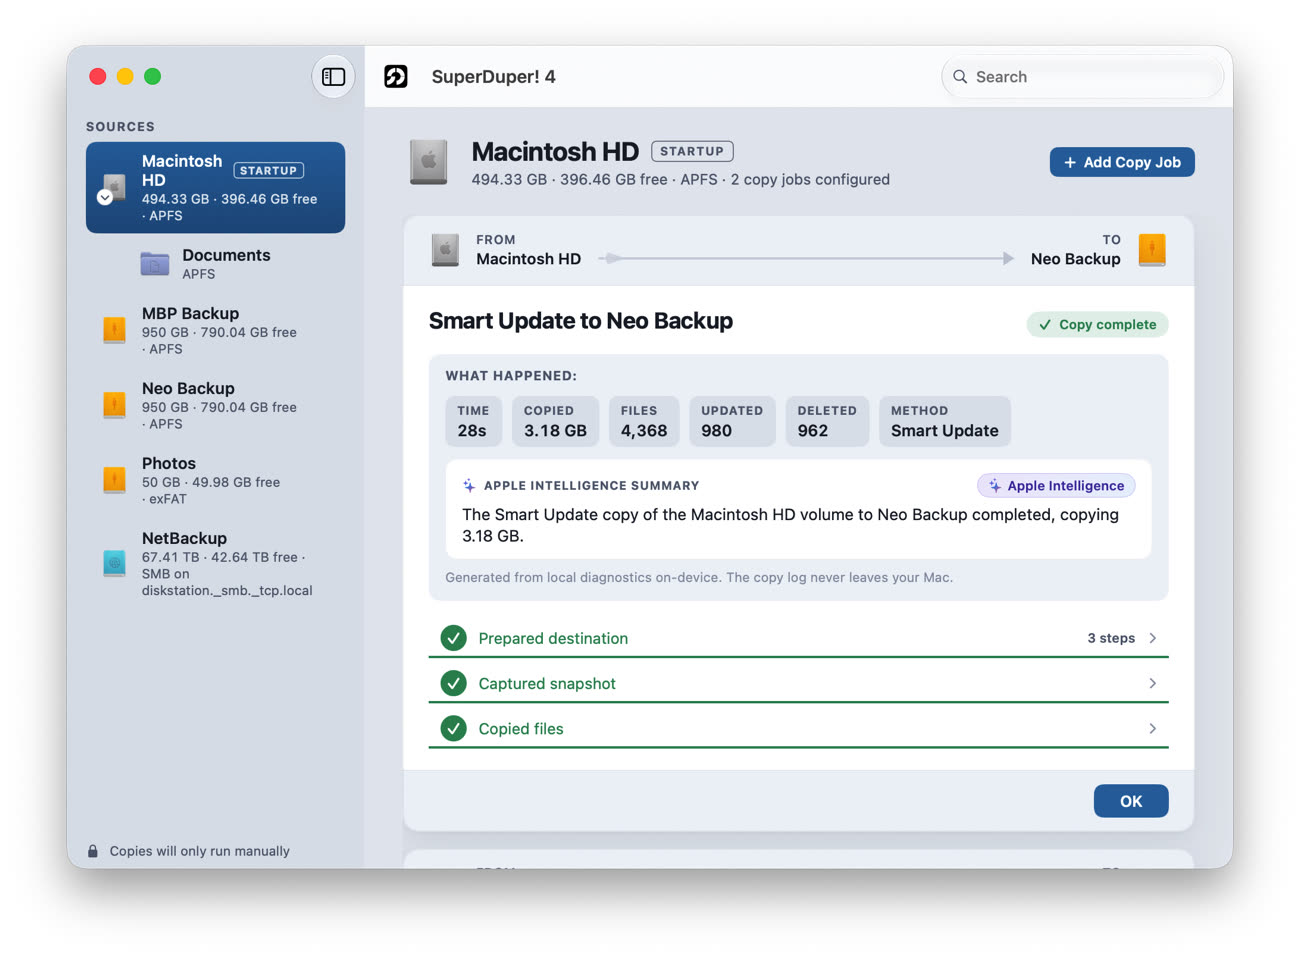Screen dimensions: 1300x957
Task: Click the SOURCES sidebar header
Action: [120, 127]
